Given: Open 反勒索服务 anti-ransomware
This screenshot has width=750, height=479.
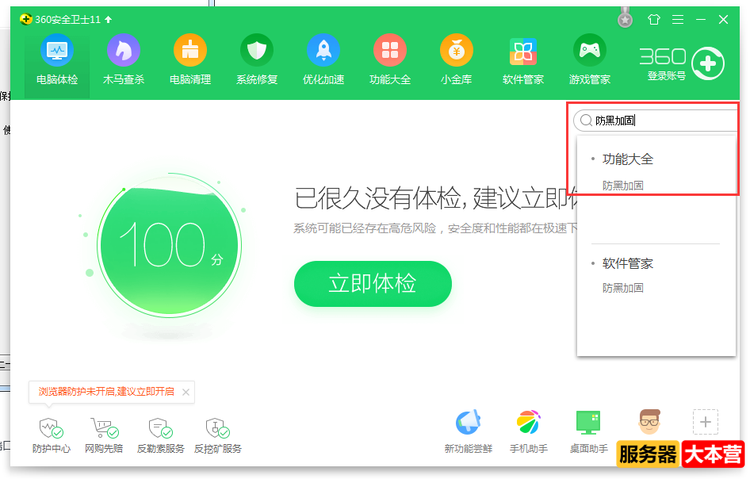Looking at the screenshot, I should click(x=161, y=435).
